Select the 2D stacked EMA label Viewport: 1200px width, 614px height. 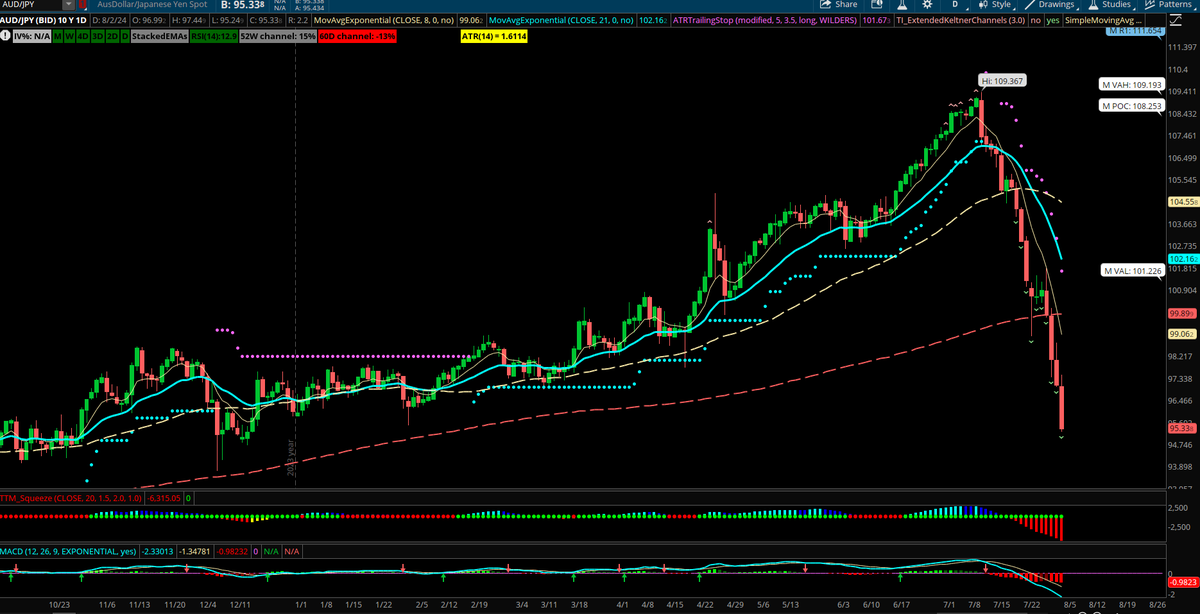coord(111,36)
